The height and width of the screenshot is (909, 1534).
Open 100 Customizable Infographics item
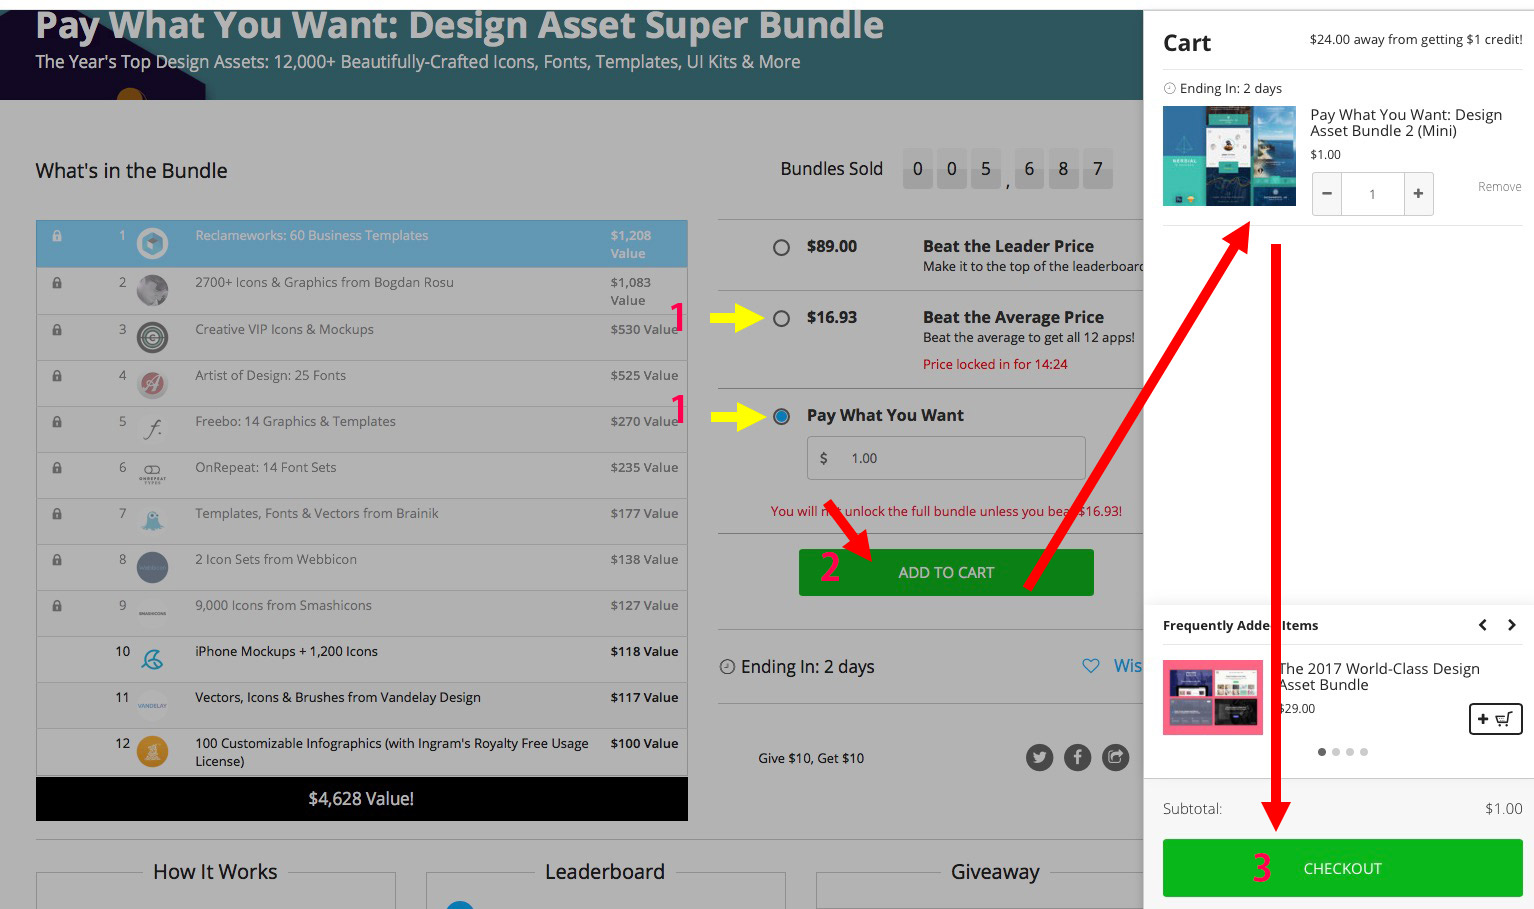tap(392, 752)
